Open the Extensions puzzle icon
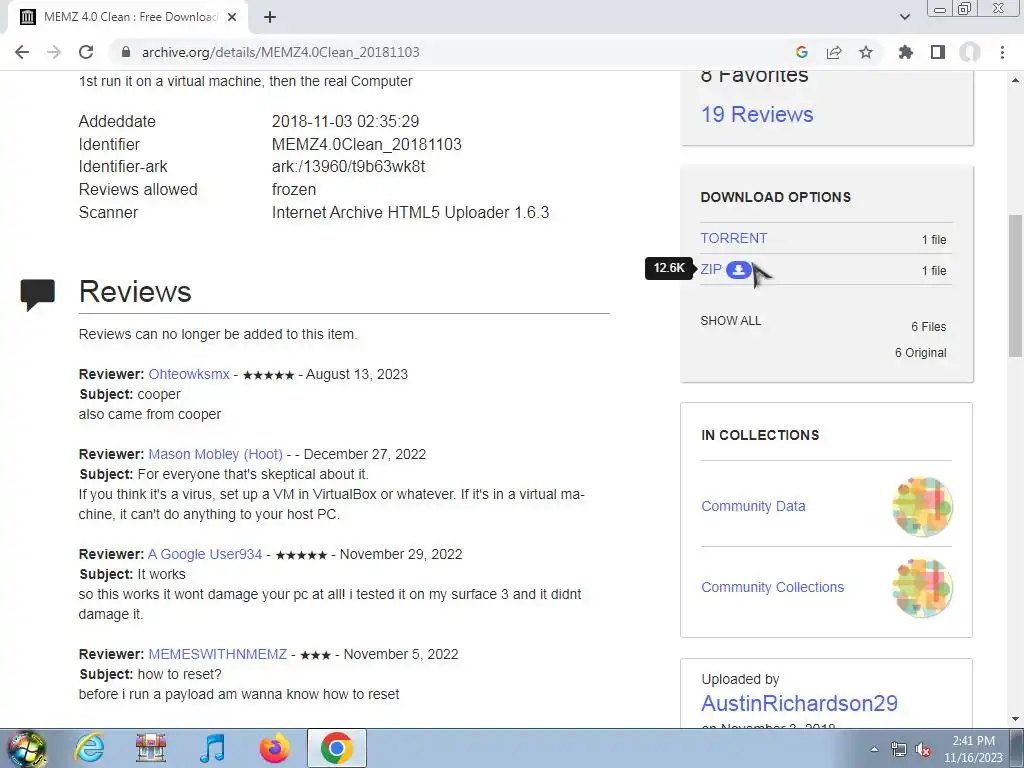 tap(906, 52)
